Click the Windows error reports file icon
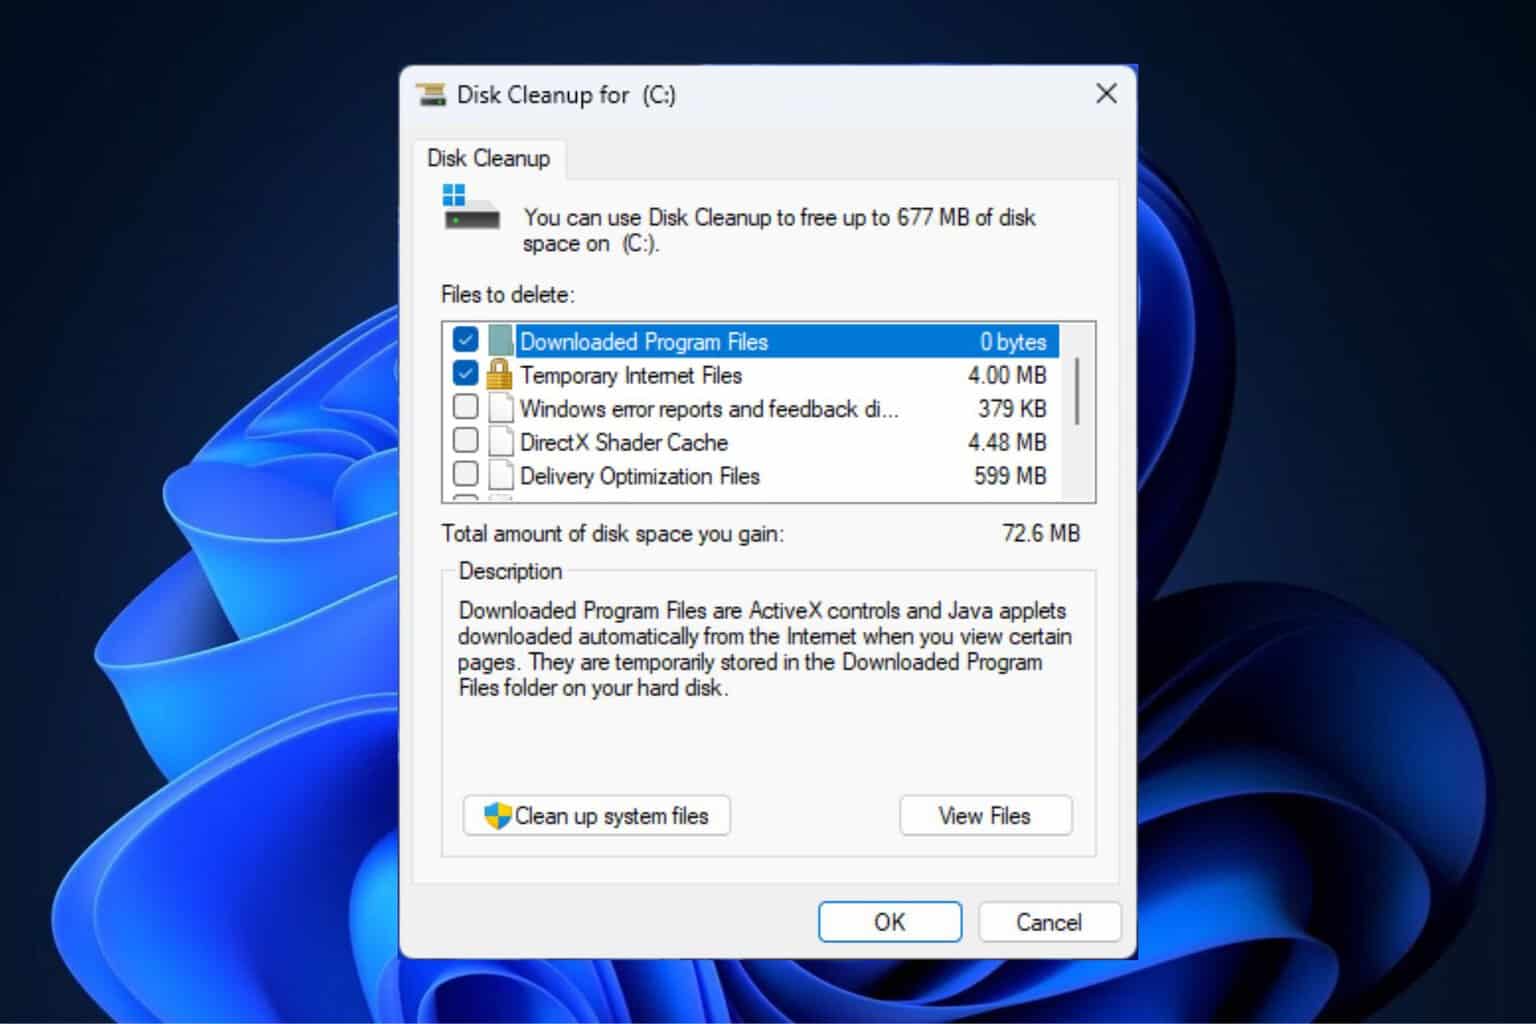This screenshot has width=1536, height=1024. pos(501,408)
